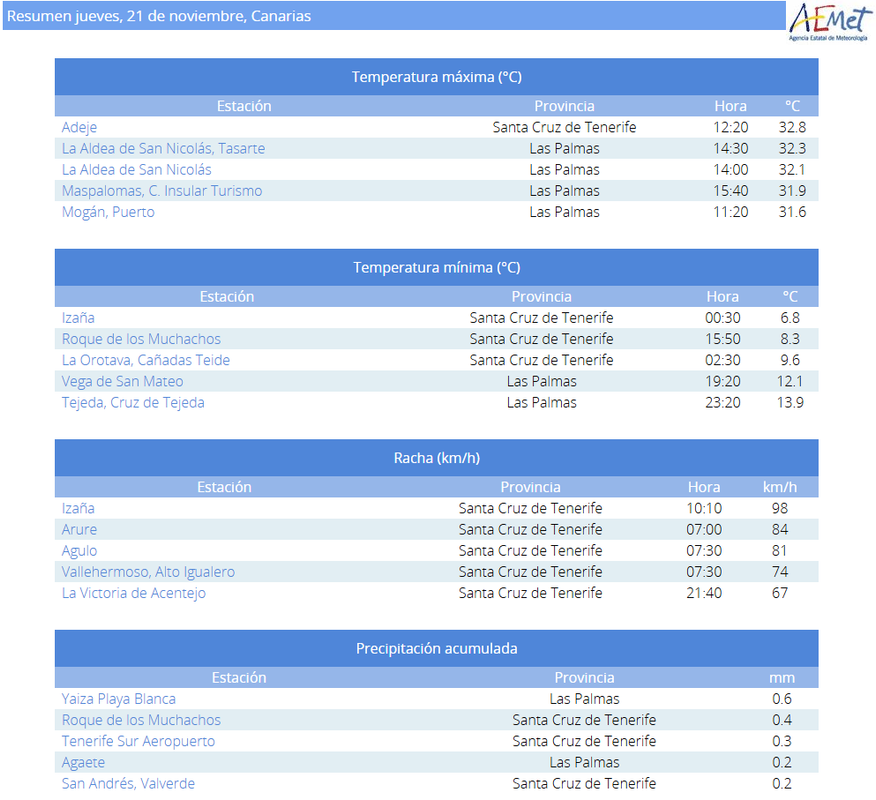Click the 32.8 temperature value for Adeje
This screenshot has width=876, height=800.
tap(792, 127)
